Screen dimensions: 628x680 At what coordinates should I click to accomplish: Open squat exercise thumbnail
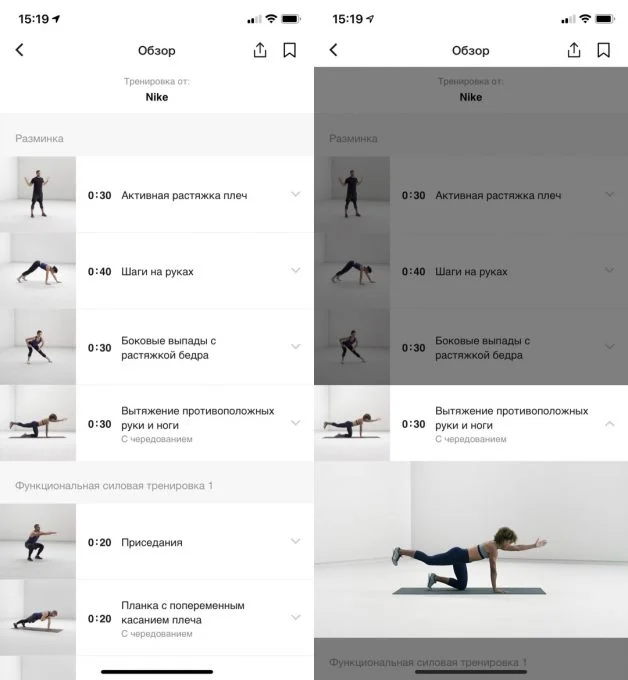(38, 541)
